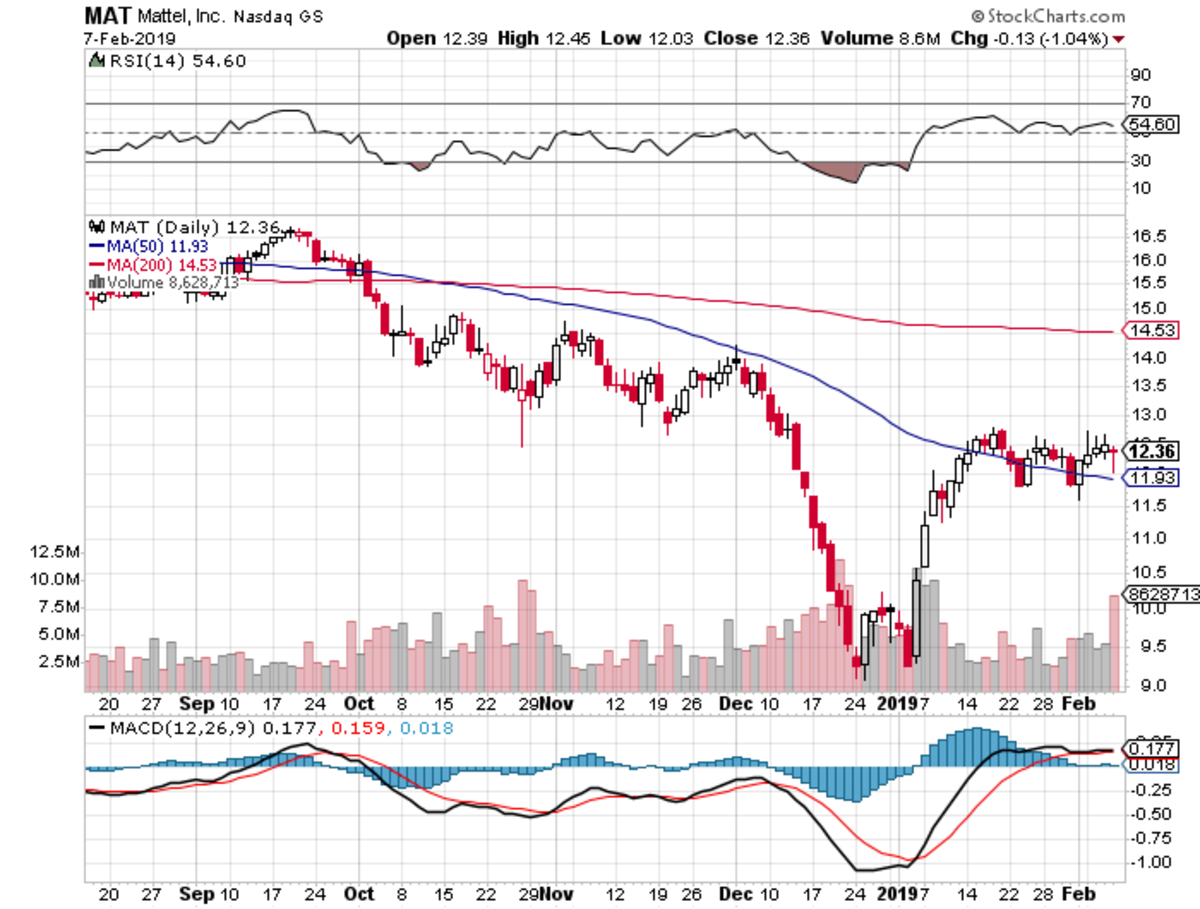Select the 11.93 MA(50) value tag

tap(1150, 478)
